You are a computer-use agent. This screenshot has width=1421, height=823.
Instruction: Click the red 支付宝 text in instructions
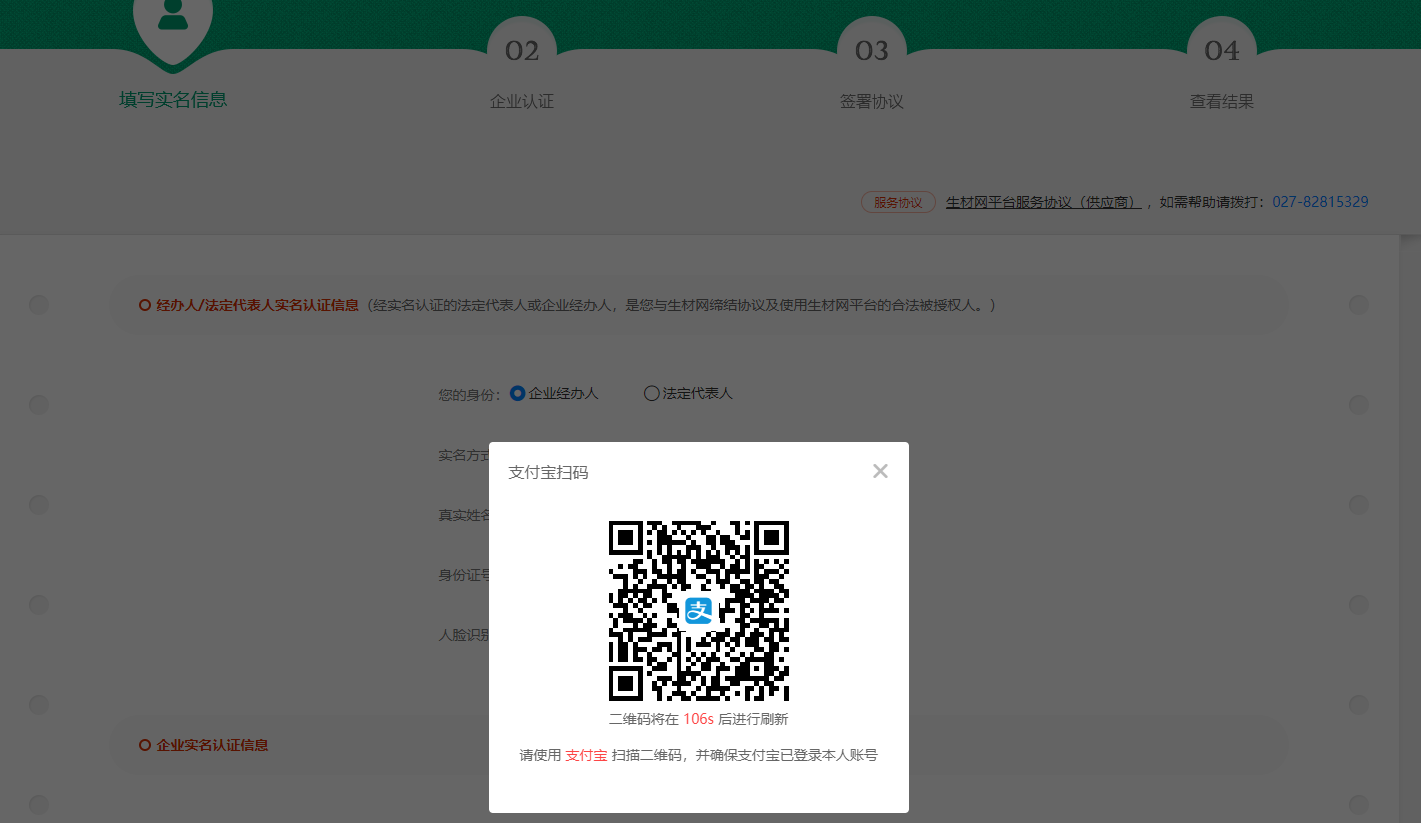(x=586, y=756)
